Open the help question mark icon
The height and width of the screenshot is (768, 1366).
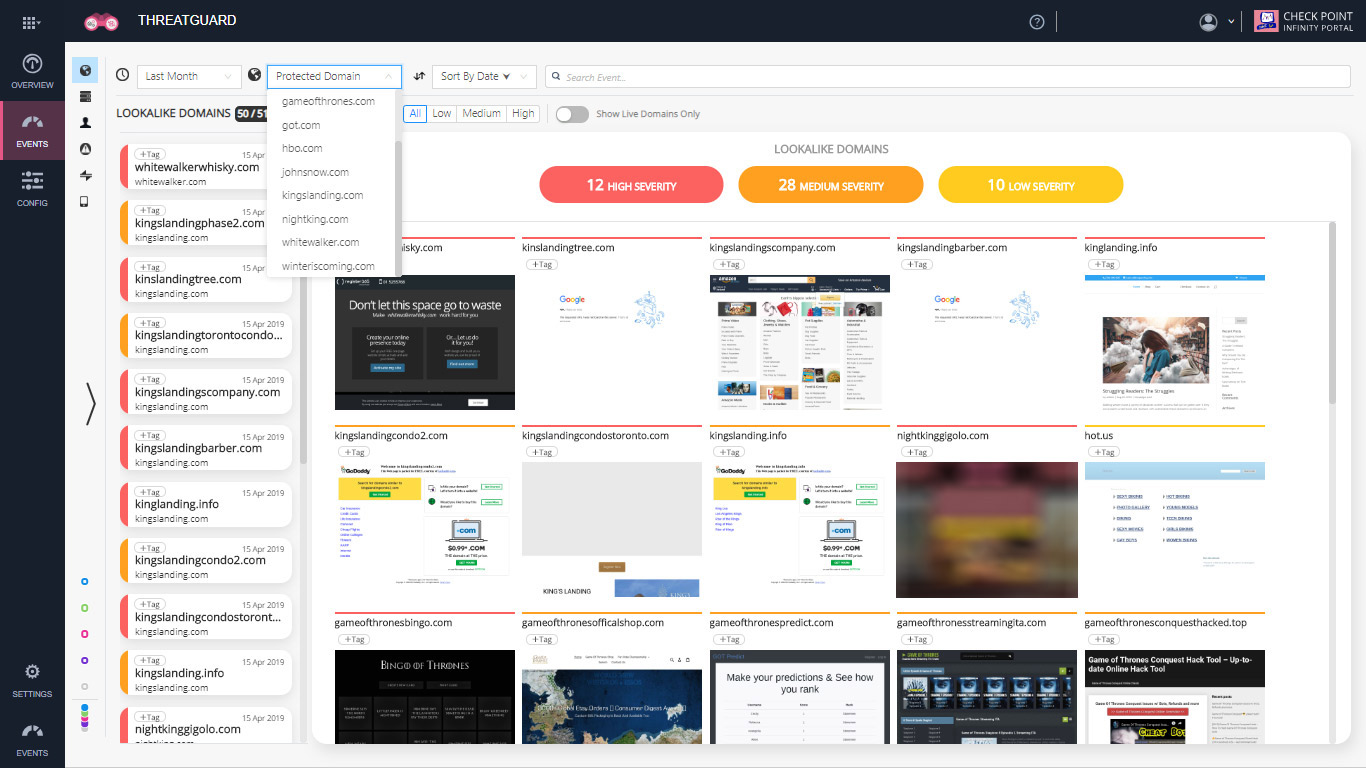[1037, 21]
